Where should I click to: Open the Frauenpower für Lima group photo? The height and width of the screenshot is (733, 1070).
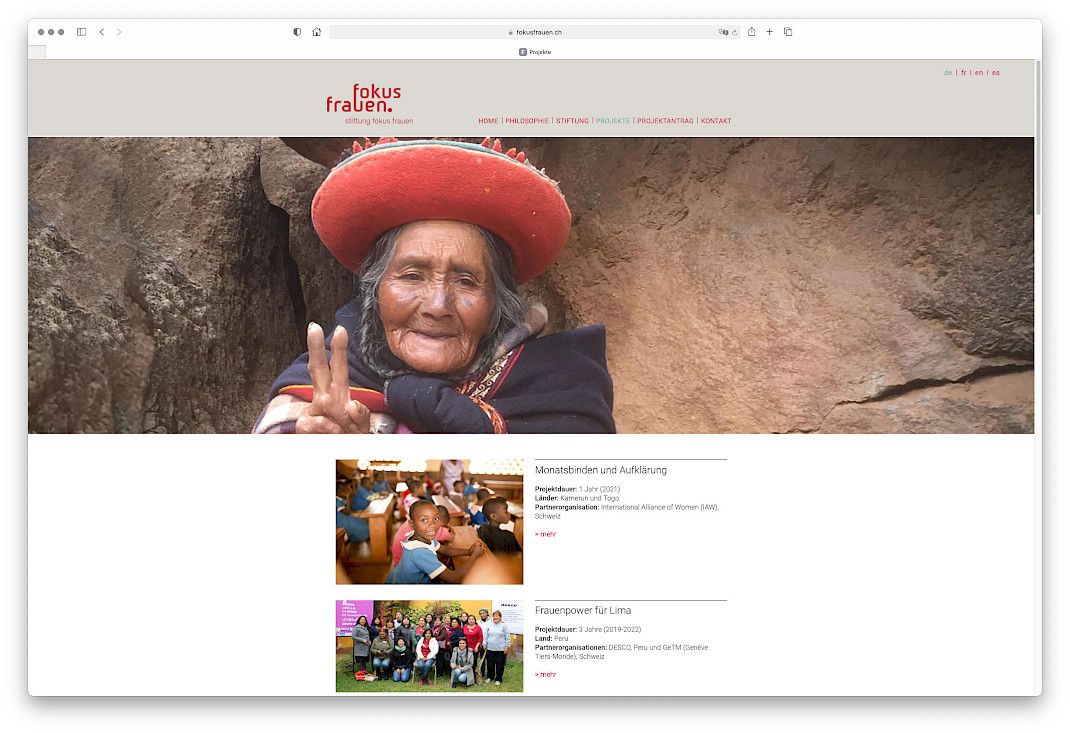point(429,645)
